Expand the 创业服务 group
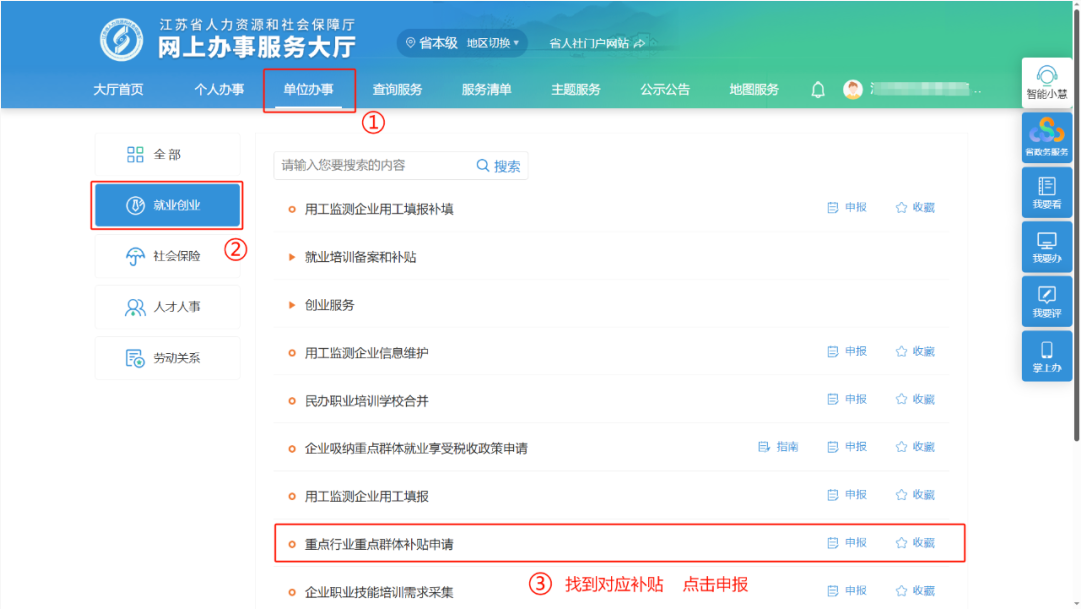The width and height of the screenshot is (1081, 609). click(329, 305)
